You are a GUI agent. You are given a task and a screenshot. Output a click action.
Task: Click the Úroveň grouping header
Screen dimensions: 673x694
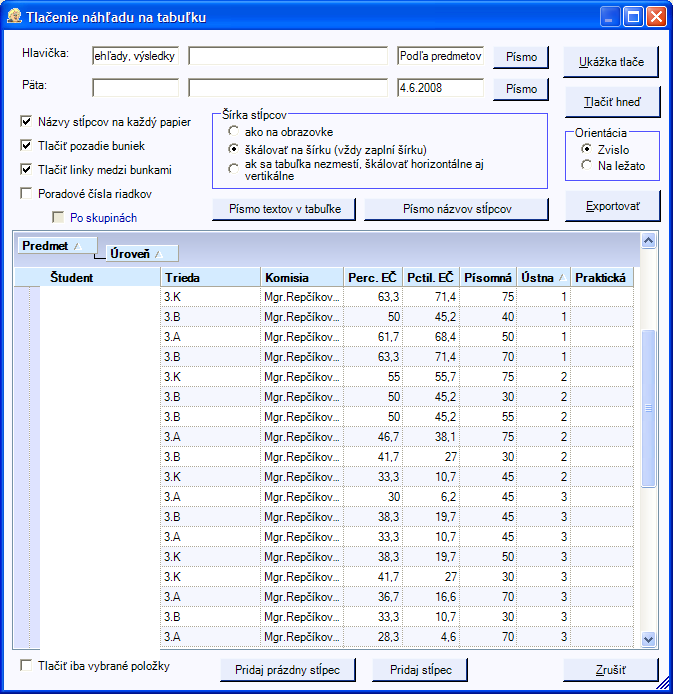pos(142,254)
